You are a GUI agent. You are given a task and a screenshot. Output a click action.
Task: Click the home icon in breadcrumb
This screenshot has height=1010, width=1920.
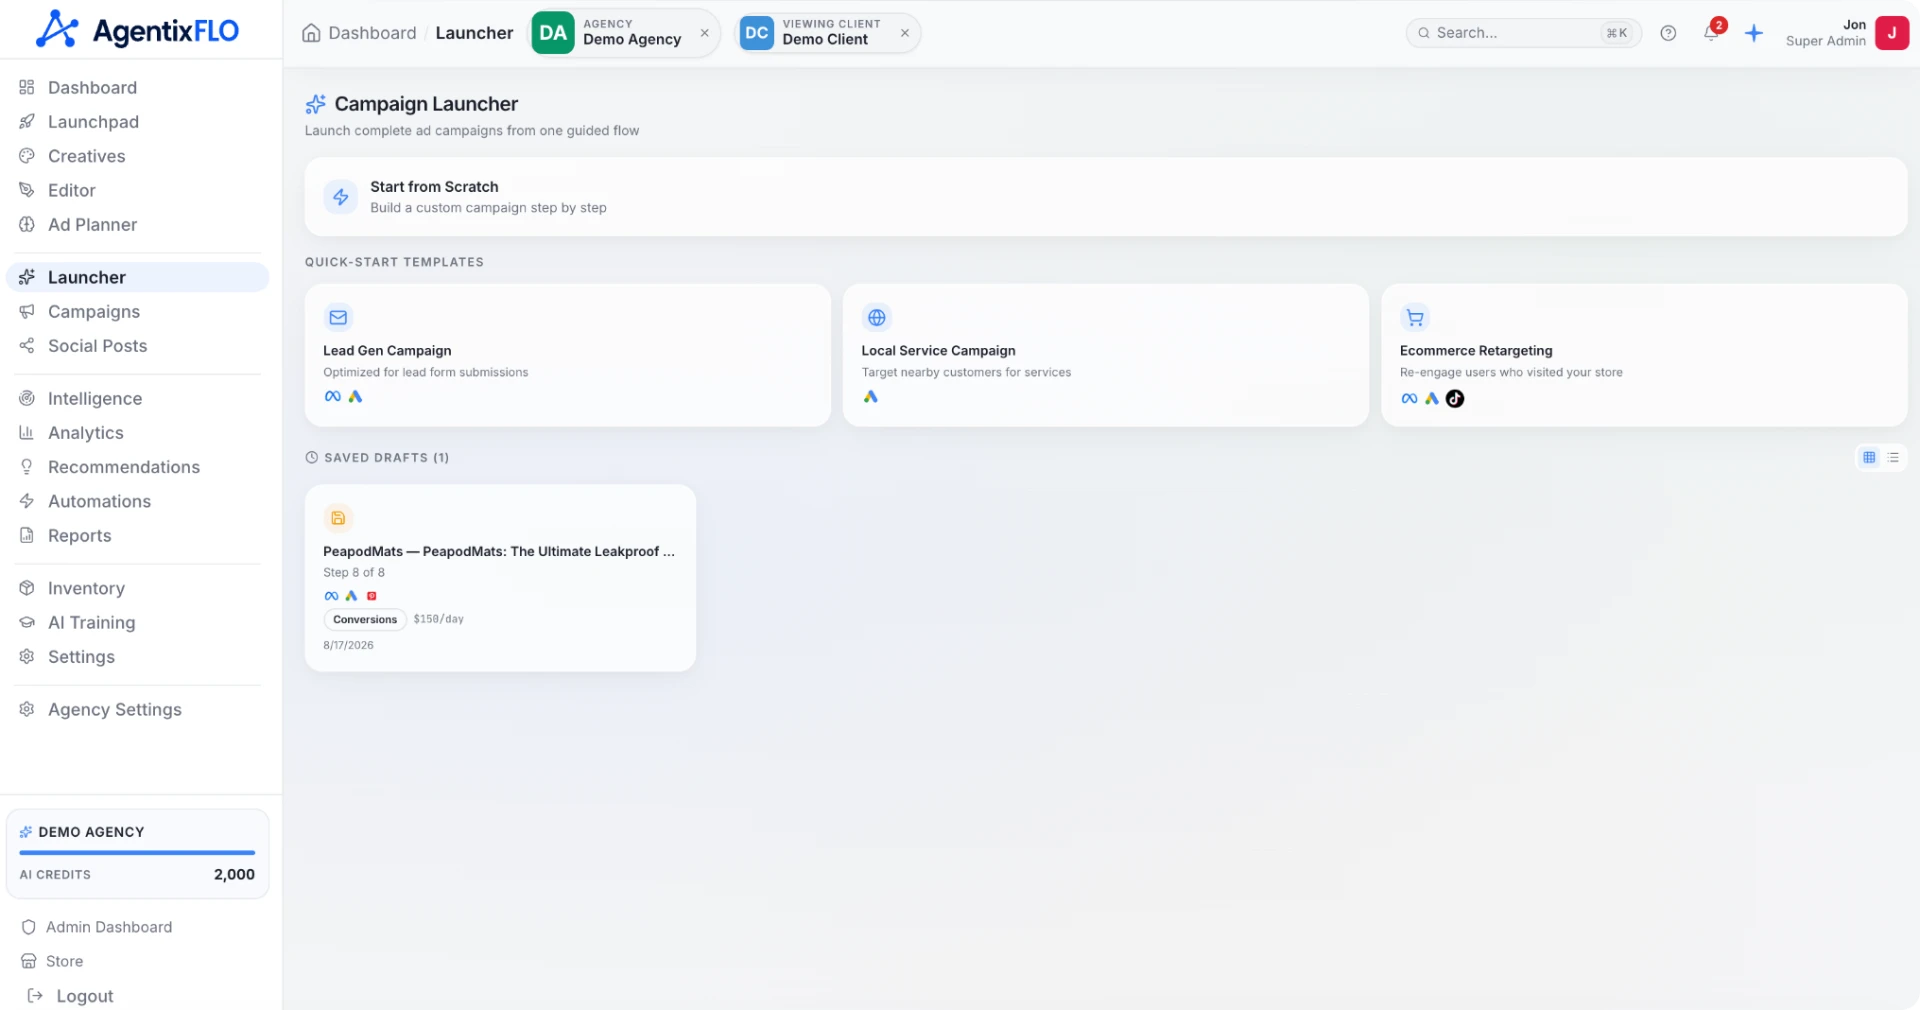311,33
